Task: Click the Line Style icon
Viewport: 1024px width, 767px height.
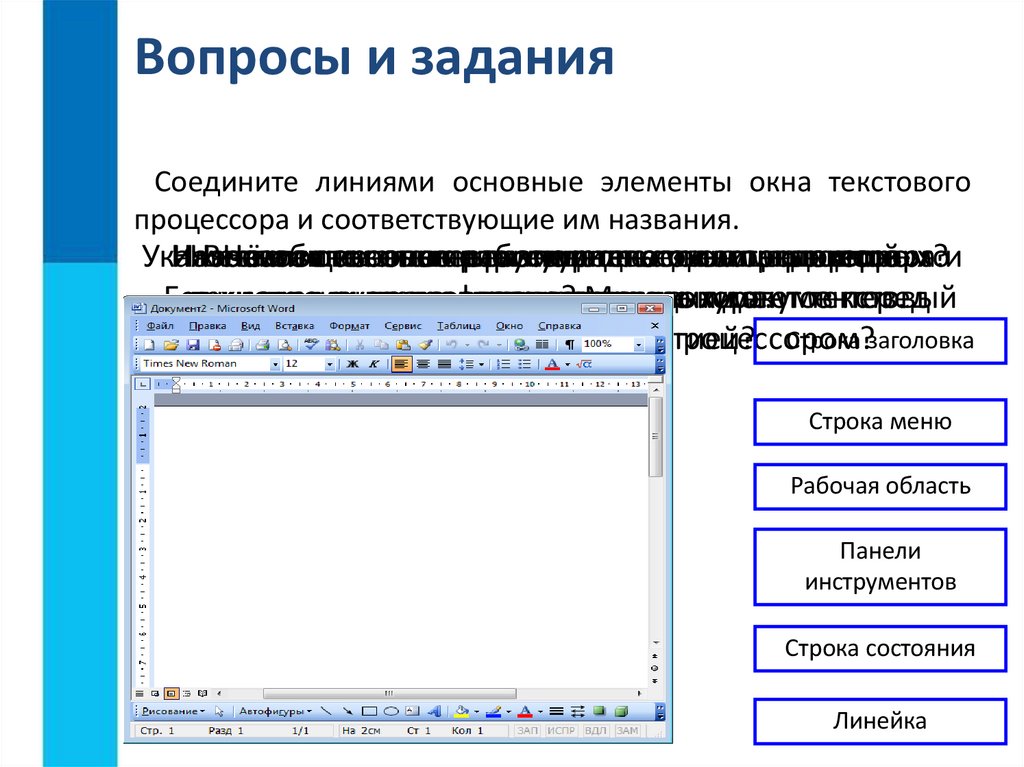Action: [556, 711]
